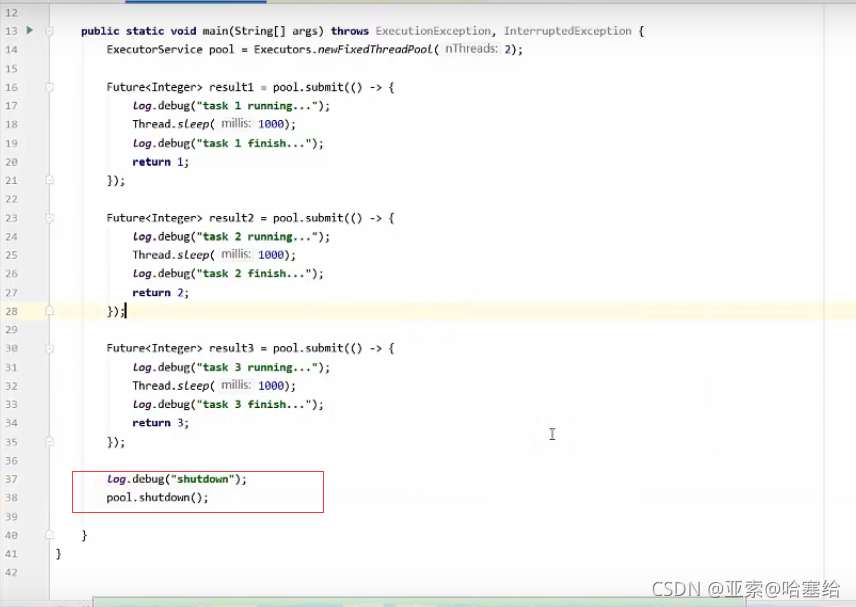
Task: Click Future<Integer> type on line 23
Action: point(154,218)
